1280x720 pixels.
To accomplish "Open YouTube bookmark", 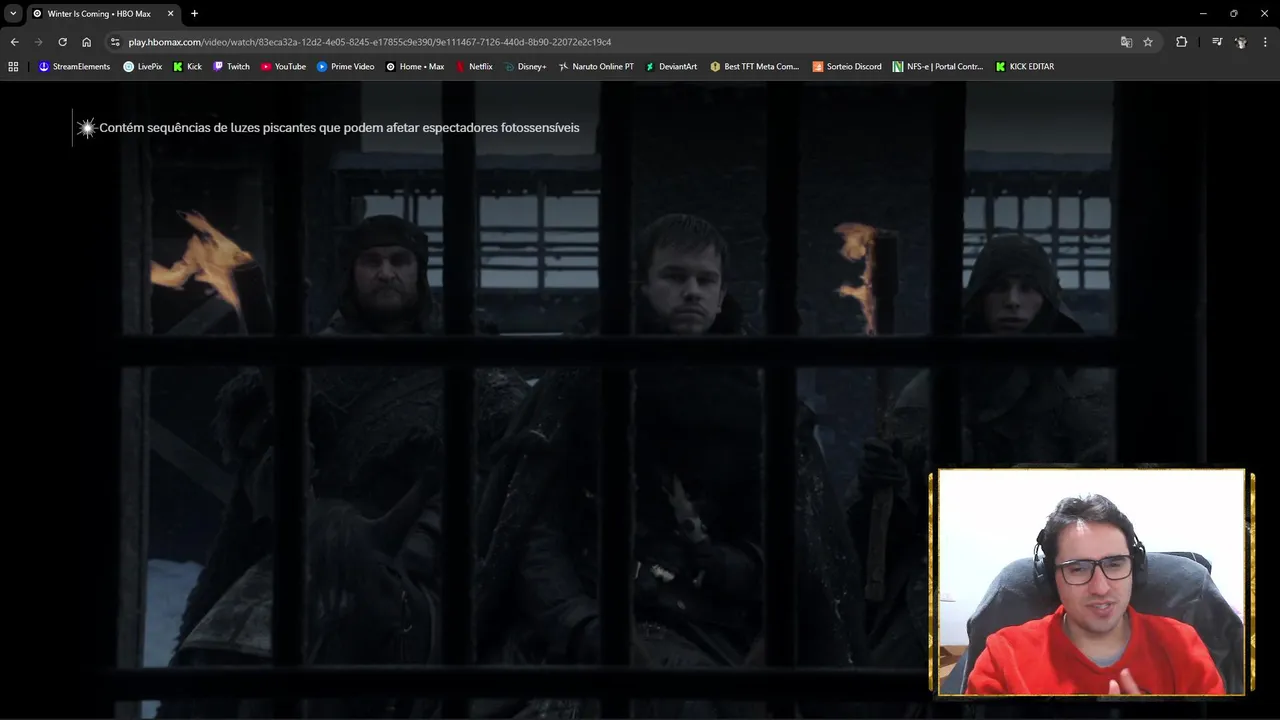I will 283,67.
